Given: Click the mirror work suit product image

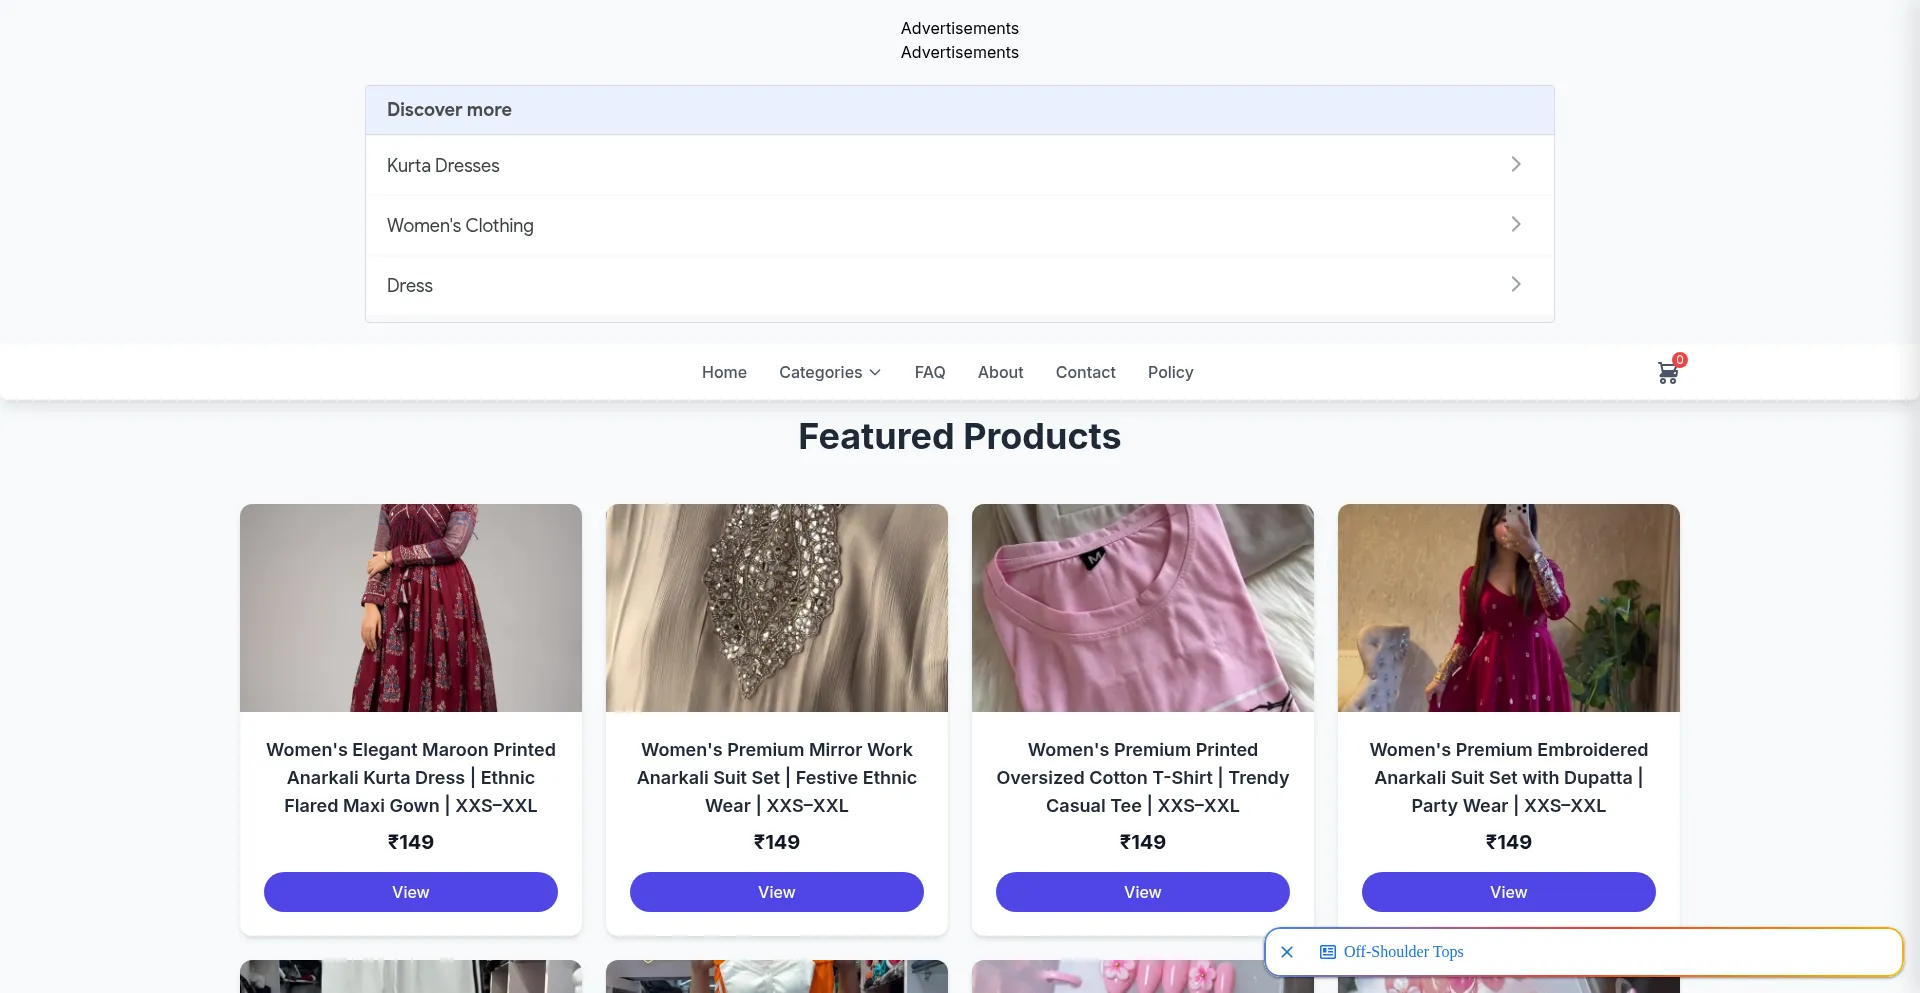Looking at the screenshot, I should pyautogui.click(x=777, y=608).
